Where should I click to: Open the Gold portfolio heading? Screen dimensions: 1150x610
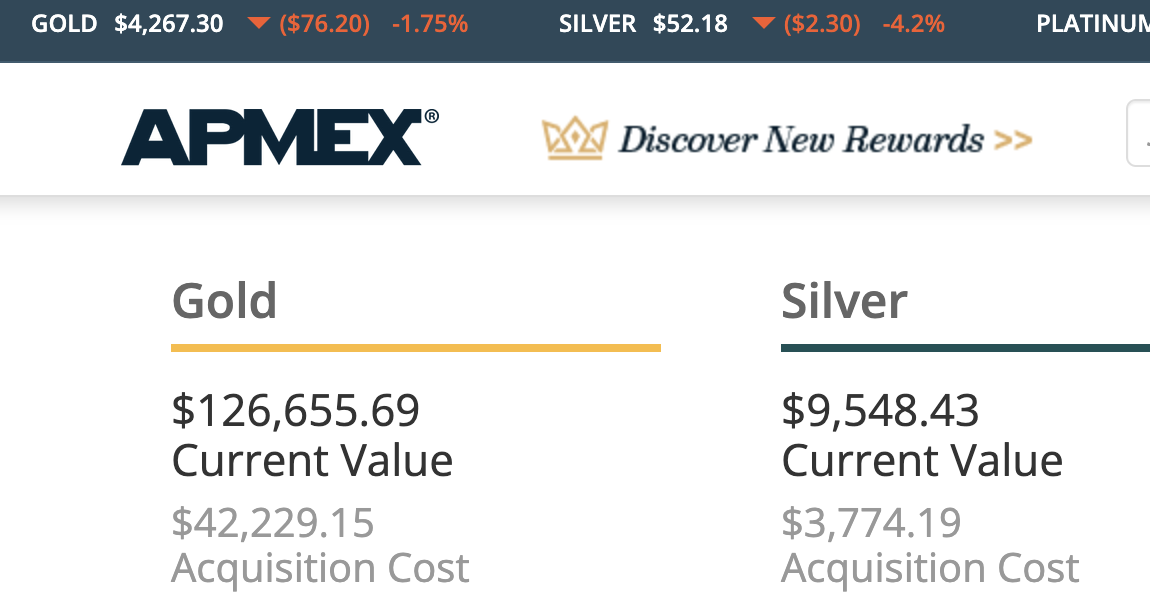(x=224, y=300)
